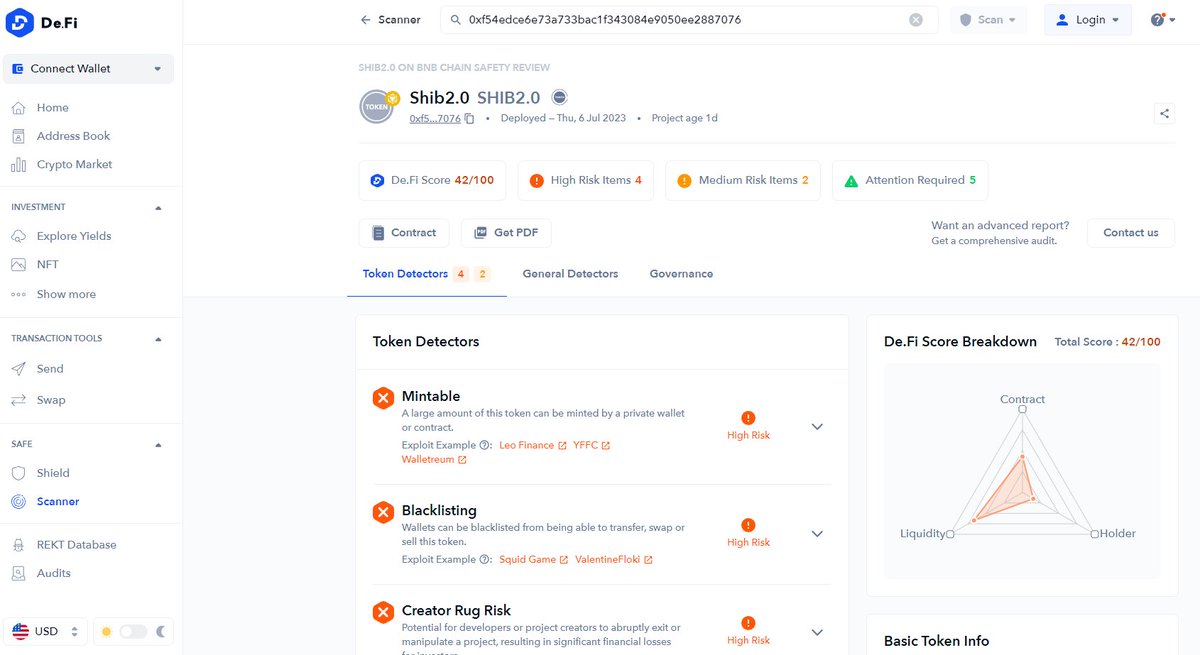
Task: Click High Risk Items 4 badge
Action: (585, 181)
